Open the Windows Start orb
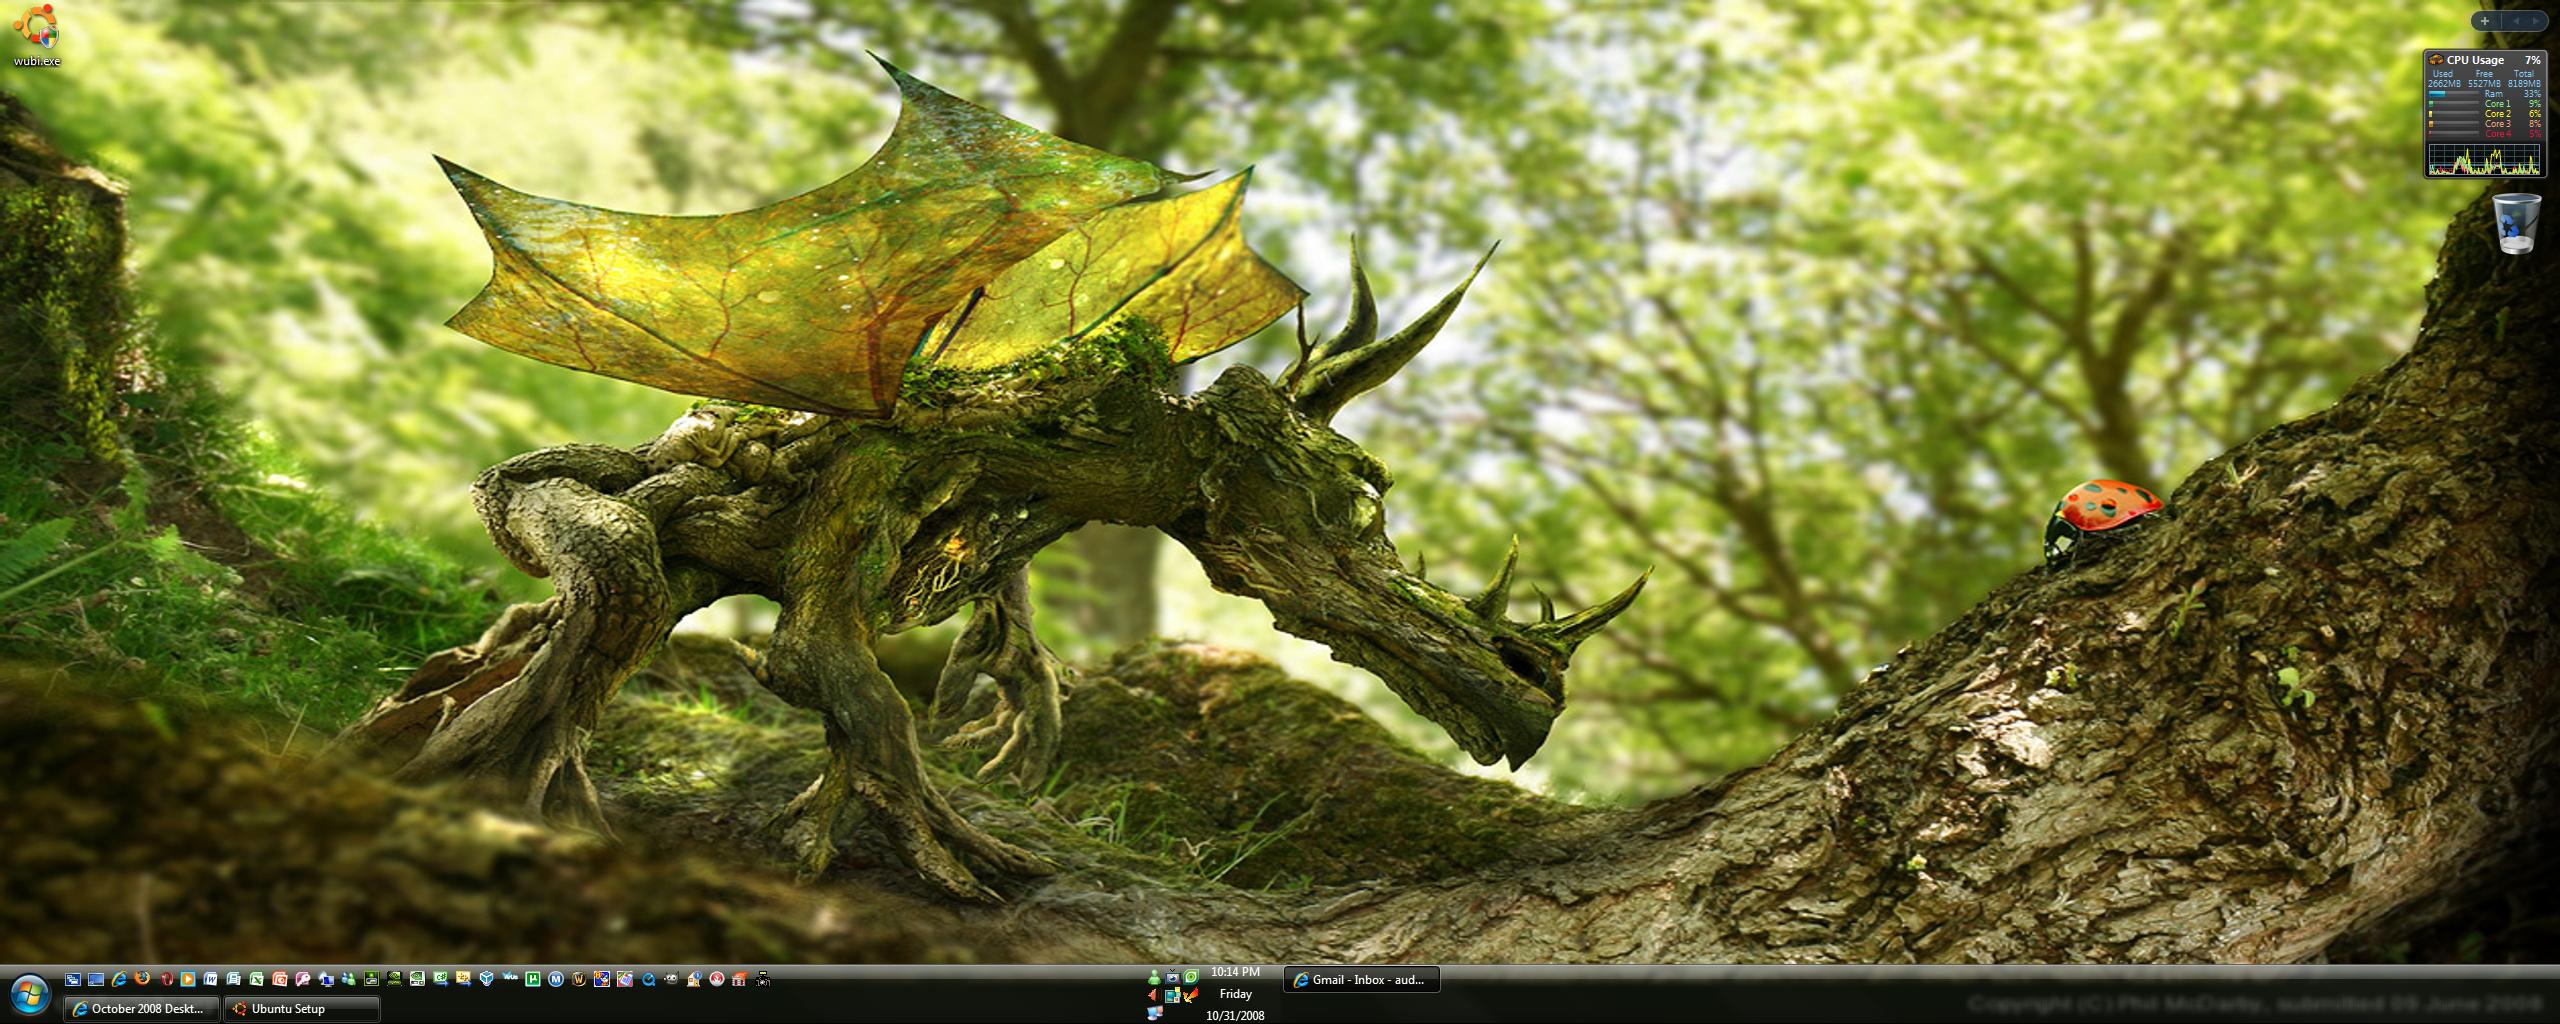The image size is (2560, 1024). click(29, 994)
